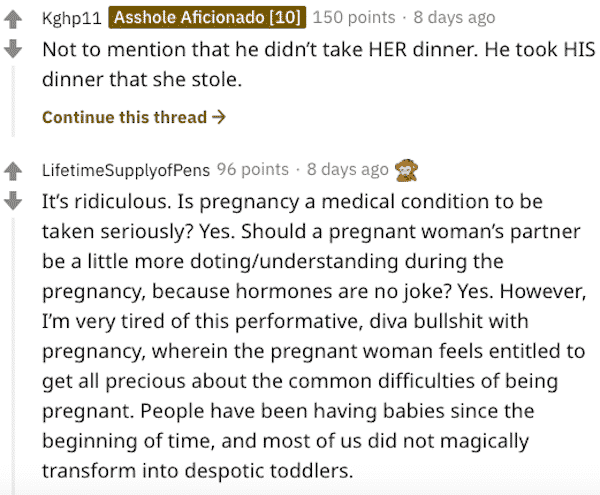
Task: Click the monkey award icon
Action: pos(406,170)
